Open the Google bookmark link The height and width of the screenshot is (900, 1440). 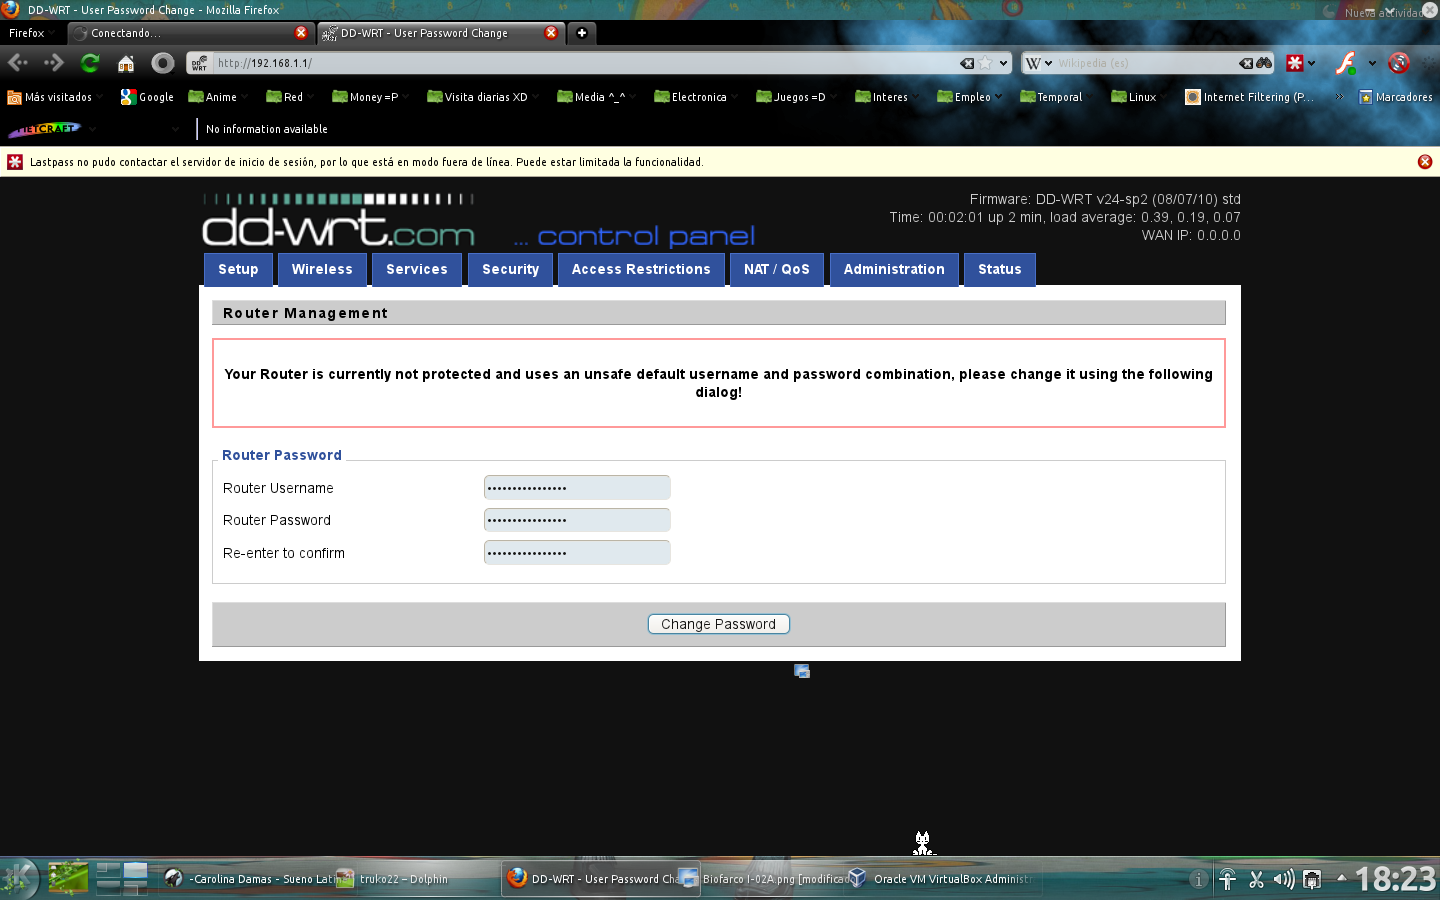point(147,97)
